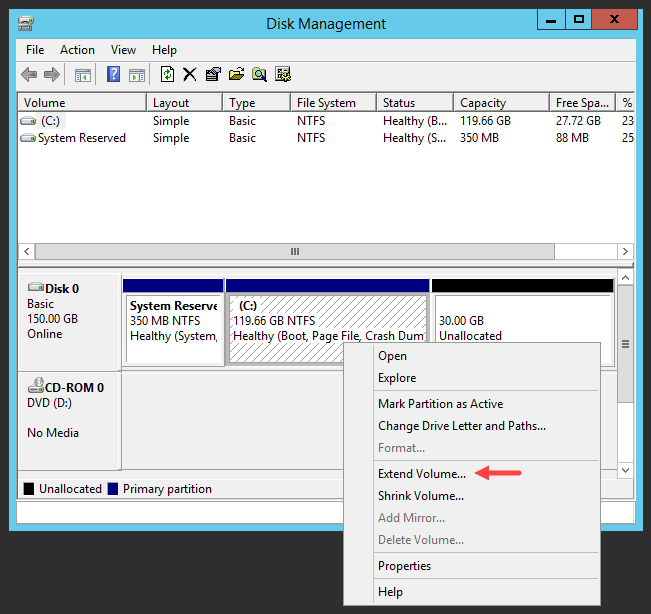Click the Disk 0 Basic label panel
The height and width of the screenshot is (614, 651).
[70, 322]
